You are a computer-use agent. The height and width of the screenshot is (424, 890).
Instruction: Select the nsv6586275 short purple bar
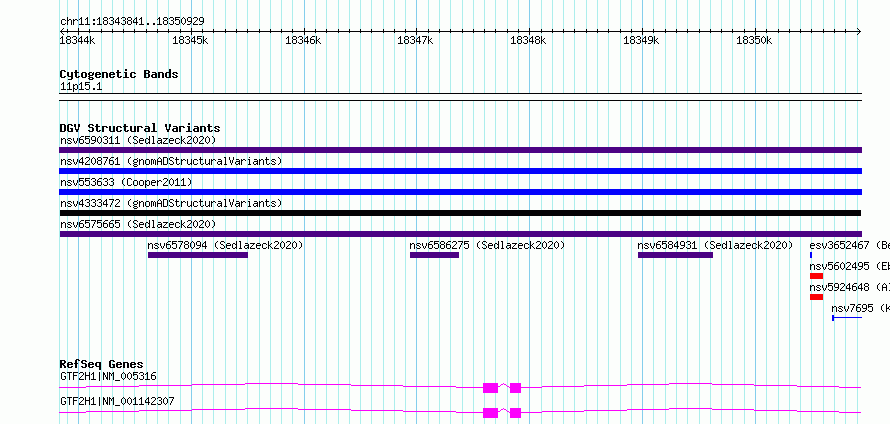[x=434, y=255]
